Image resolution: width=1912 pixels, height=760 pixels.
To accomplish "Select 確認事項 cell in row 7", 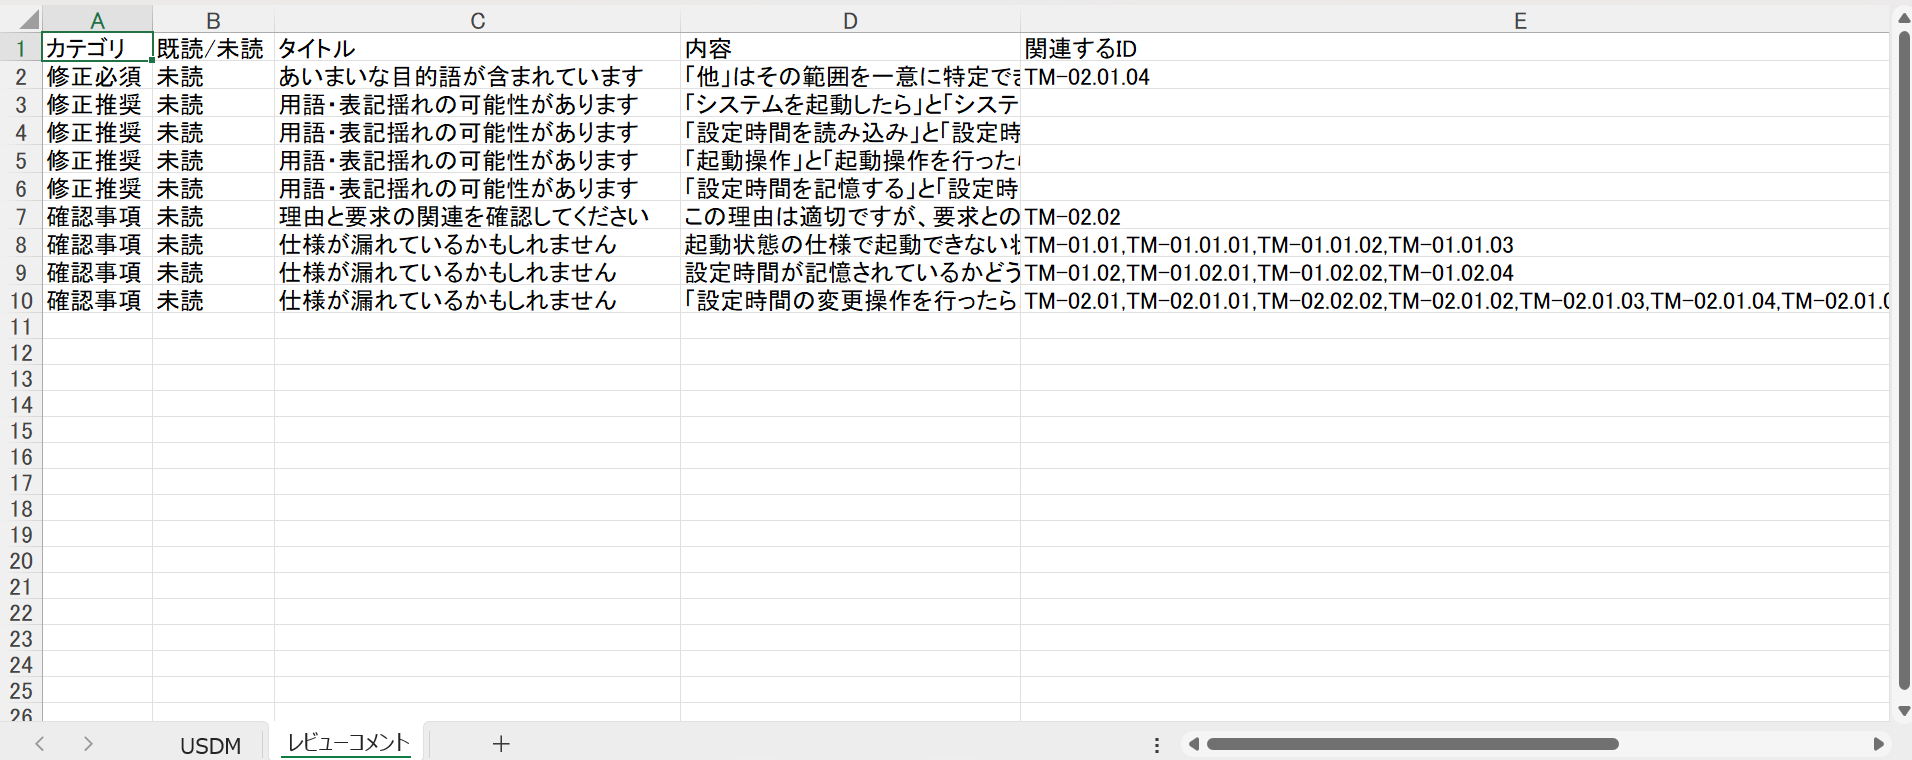I will click(97, 216).
